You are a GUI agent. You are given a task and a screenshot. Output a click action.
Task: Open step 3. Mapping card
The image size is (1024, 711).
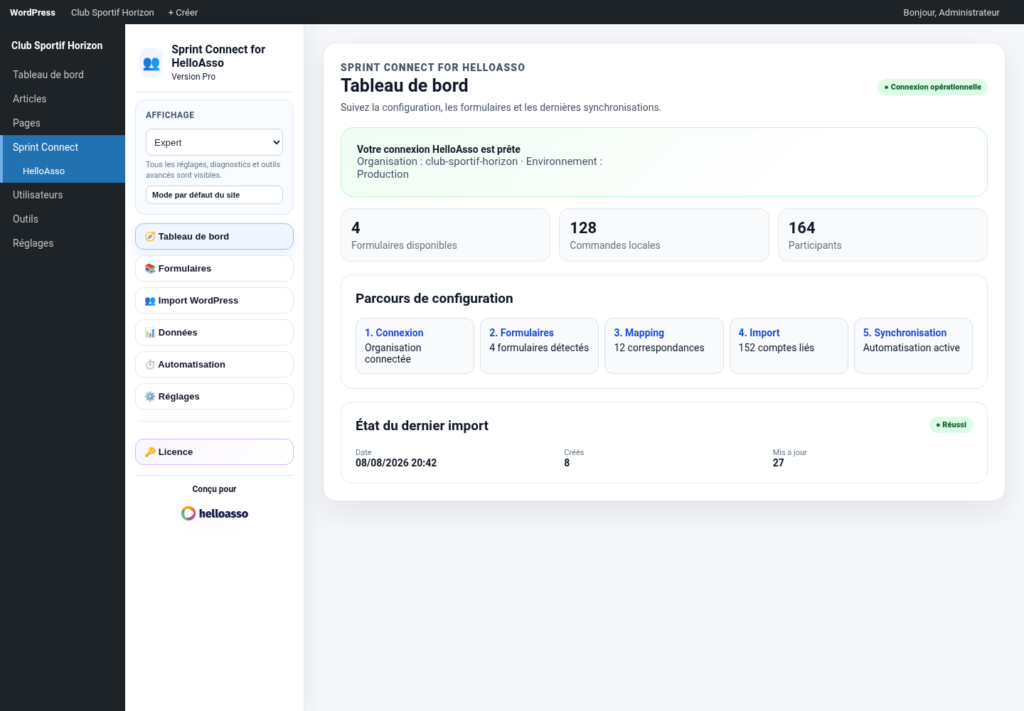click(664, 346)
